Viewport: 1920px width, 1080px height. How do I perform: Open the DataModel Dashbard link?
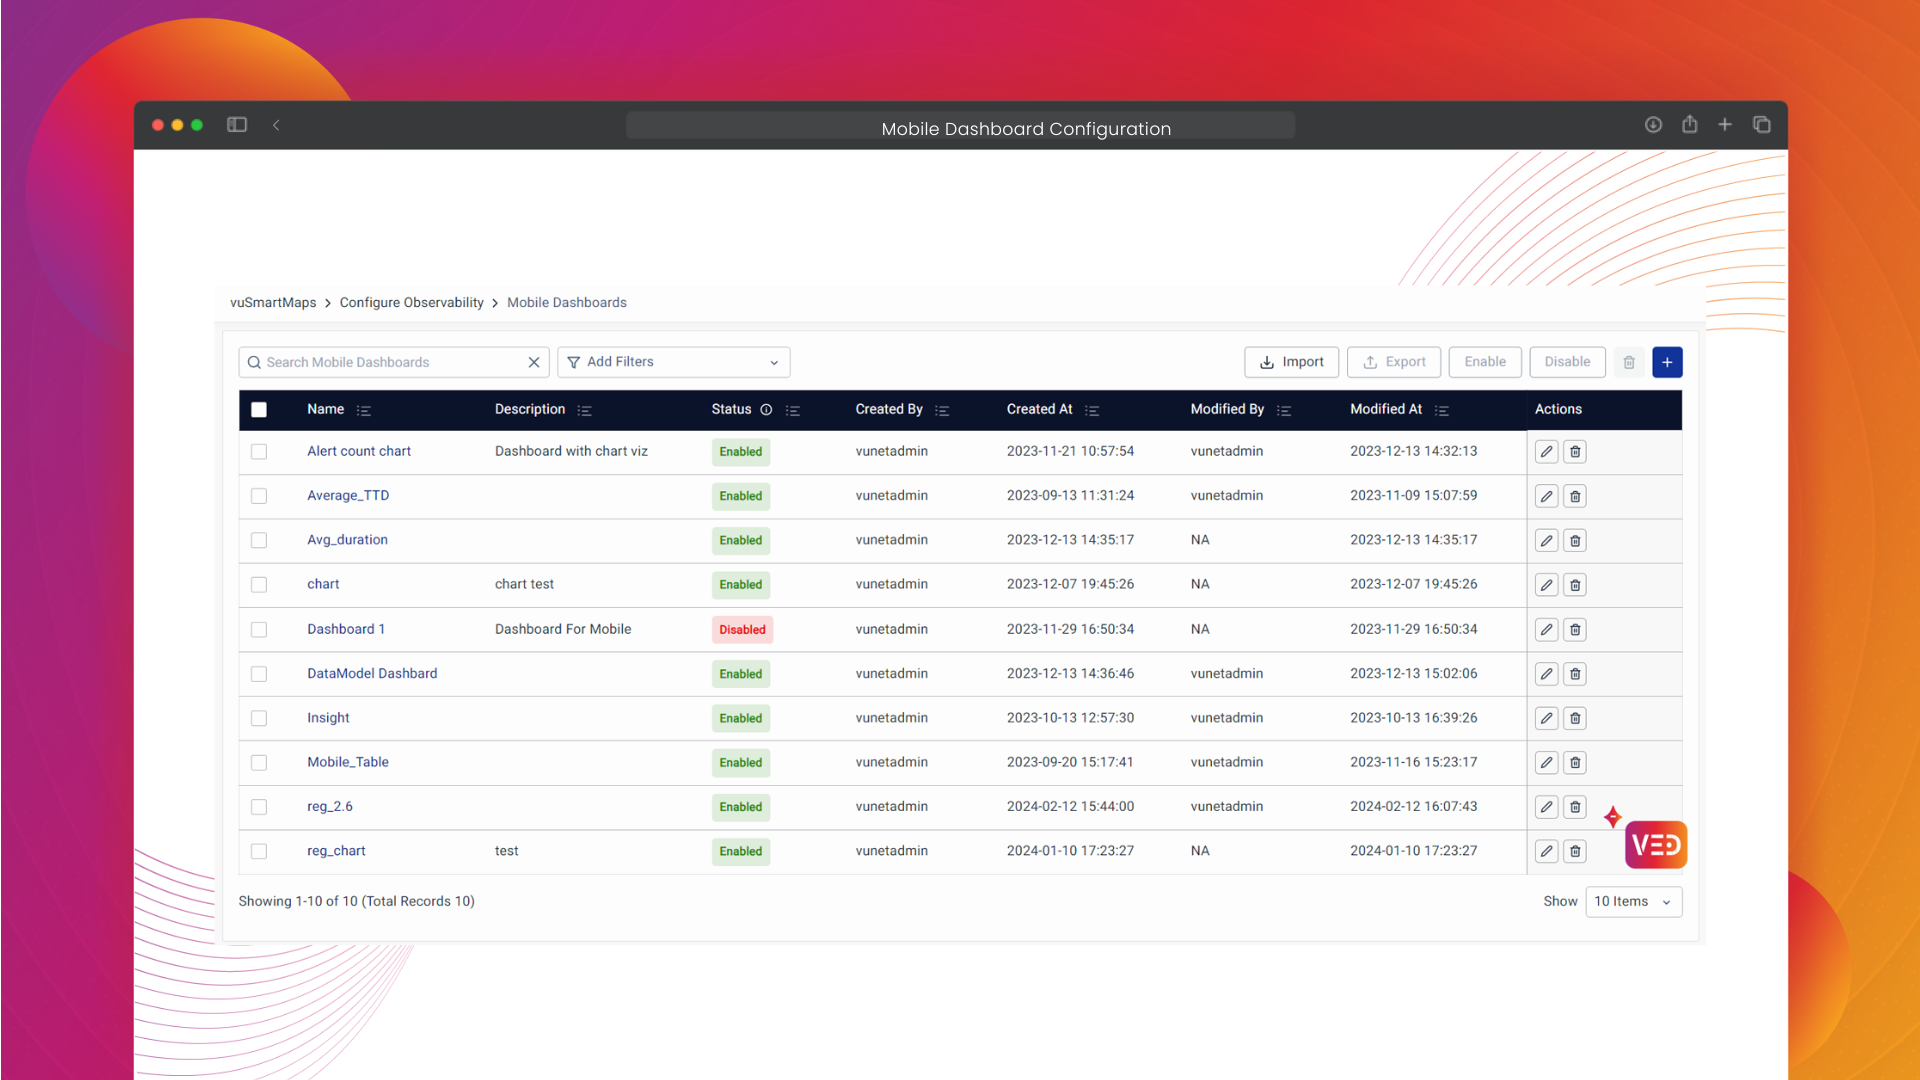(x=372, y=674)
